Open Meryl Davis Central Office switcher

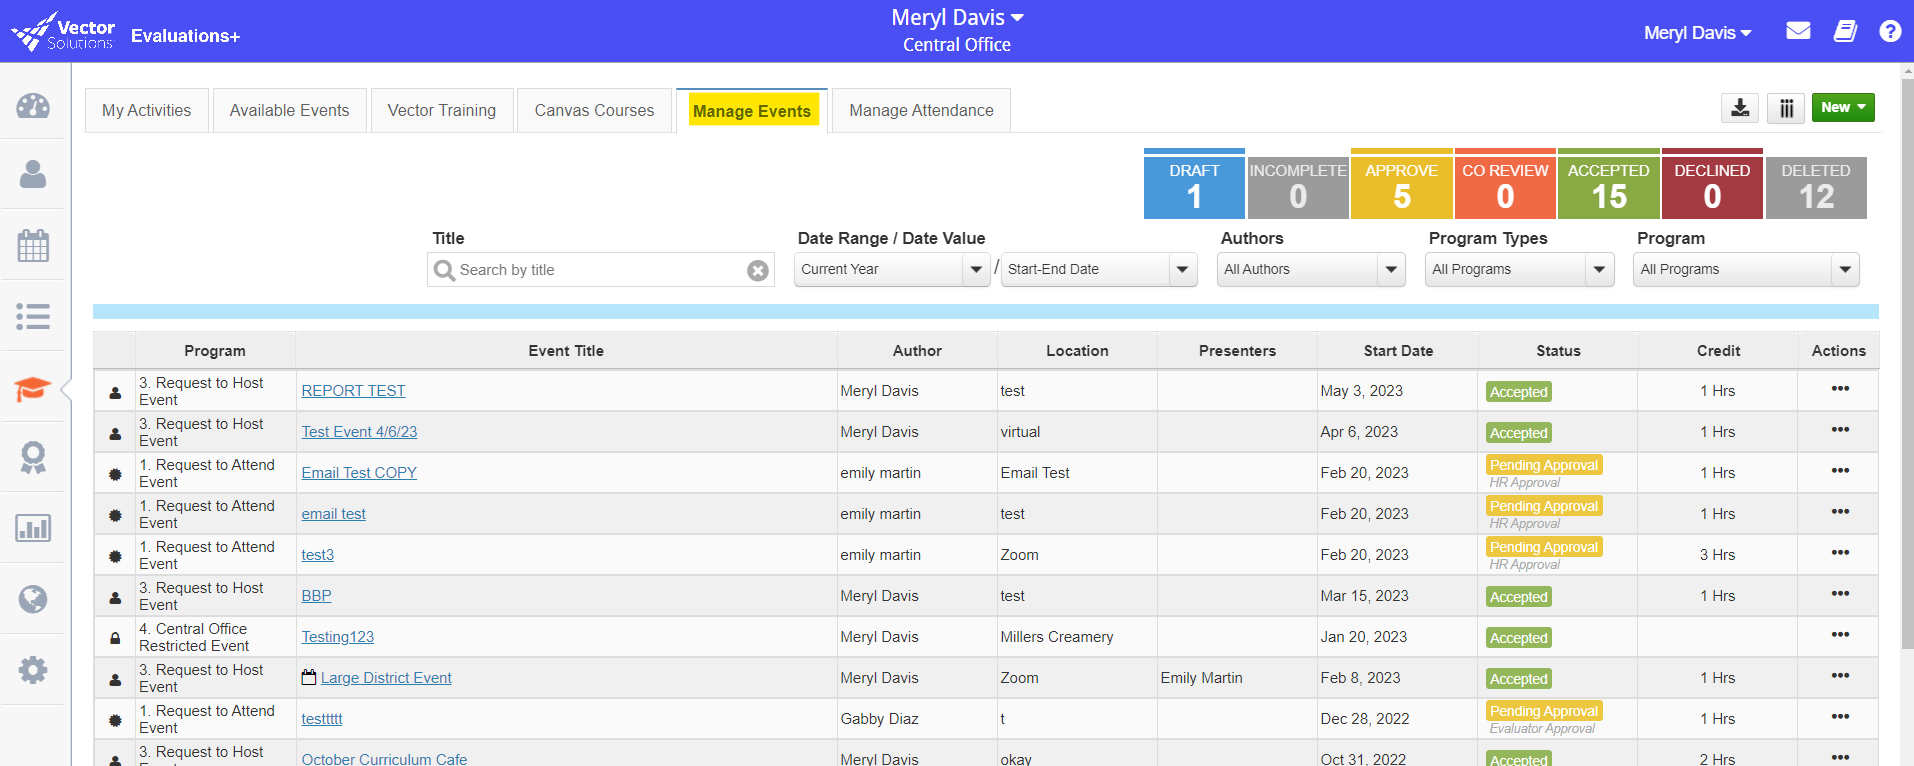pos(957,31)
